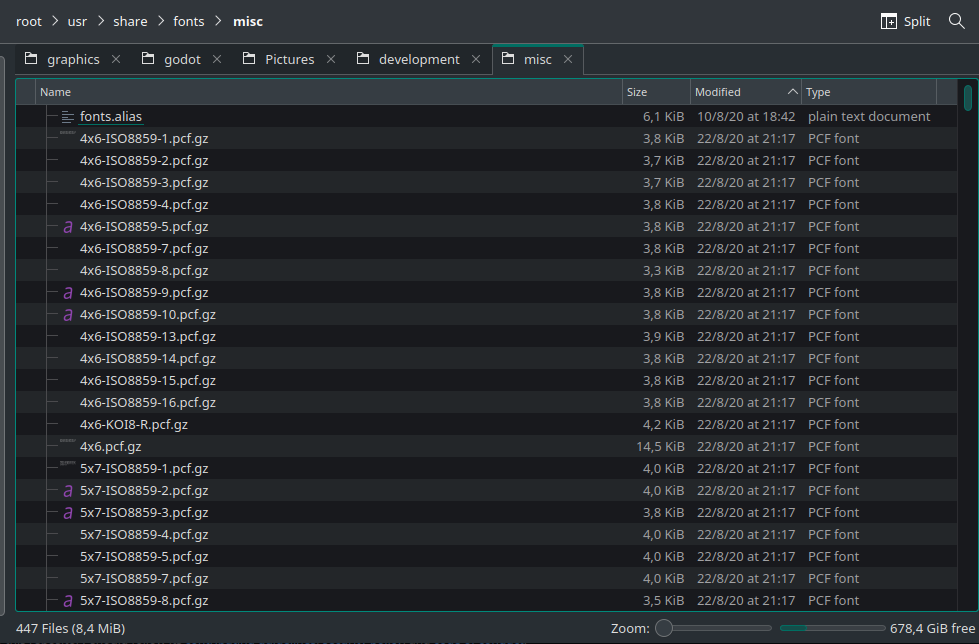The height and width of the screenshot is (644, 979).
Task: Click the font icon of 4x6-ISO8859-5.pcf.gz
Action: [x=67, y=227]
